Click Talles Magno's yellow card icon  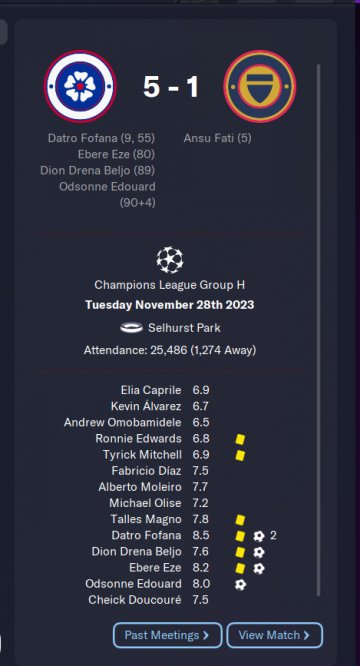240,520
